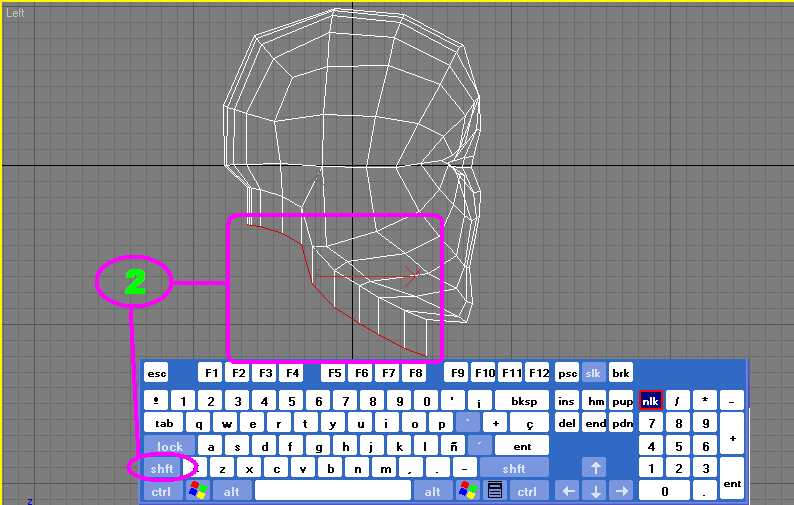Click the left Windows logo key
The image size is (794, 505).
(198, 490)
